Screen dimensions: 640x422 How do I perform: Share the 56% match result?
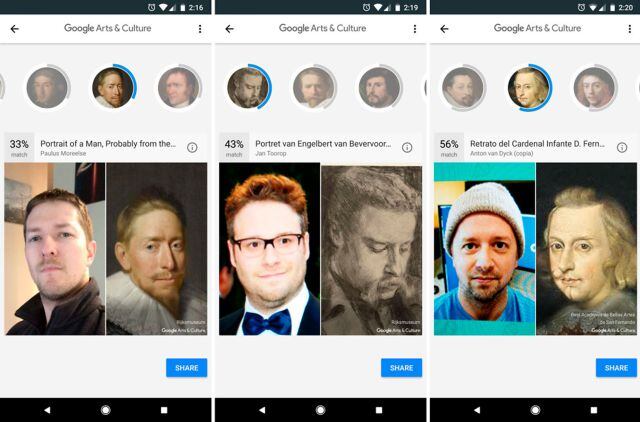(616, 368)
